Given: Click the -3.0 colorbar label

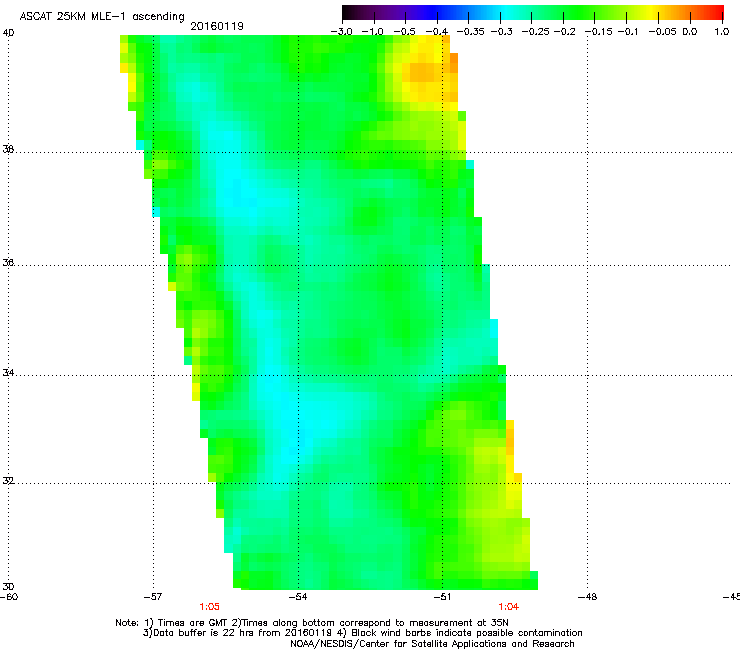Looking at the screenshot, I should point(342,32).
